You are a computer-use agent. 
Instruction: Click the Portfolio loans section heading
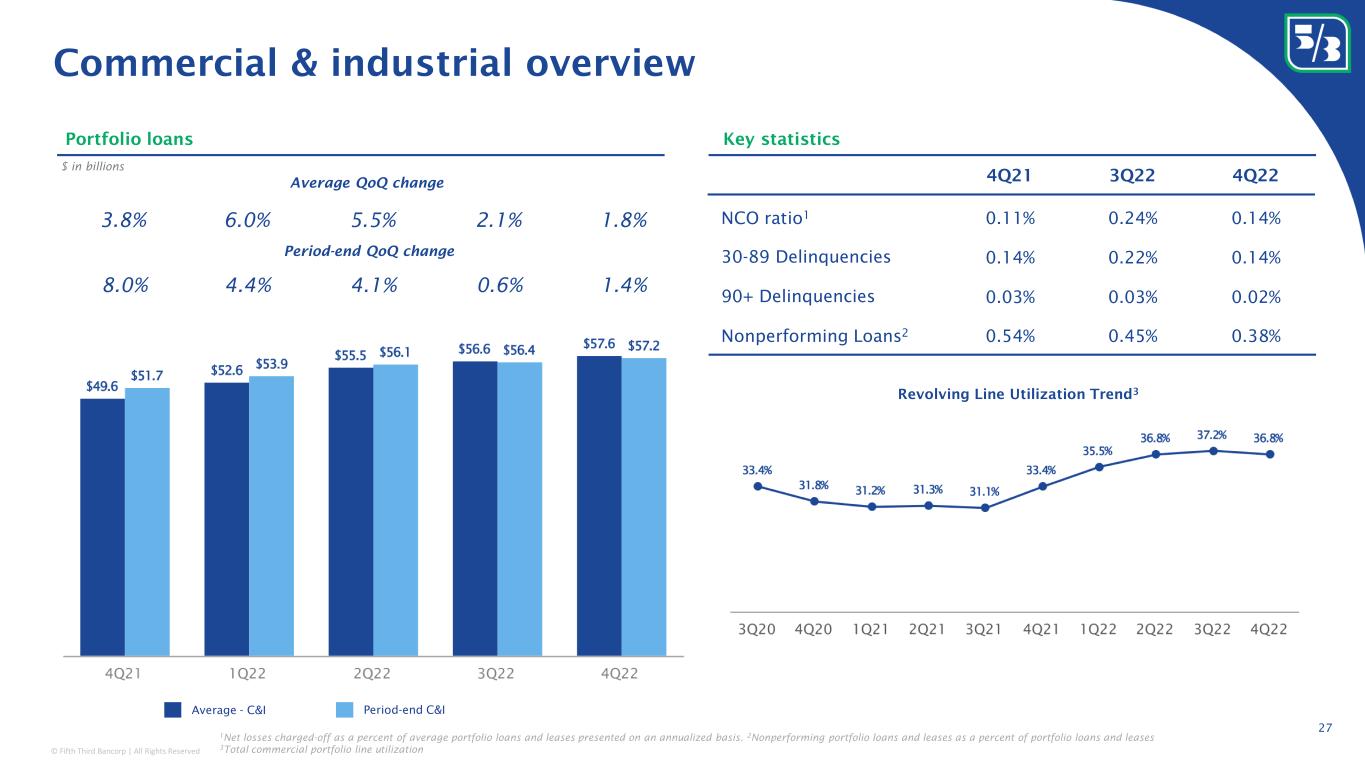[129, 139]
